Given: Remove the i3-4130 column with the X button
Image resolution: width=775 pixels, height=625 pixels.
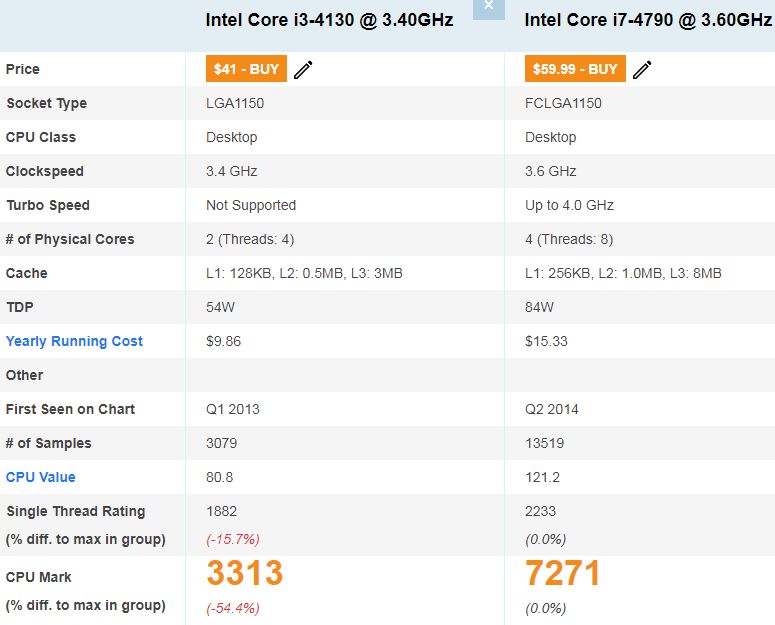Looking at the screenshot, I should 489,7.
